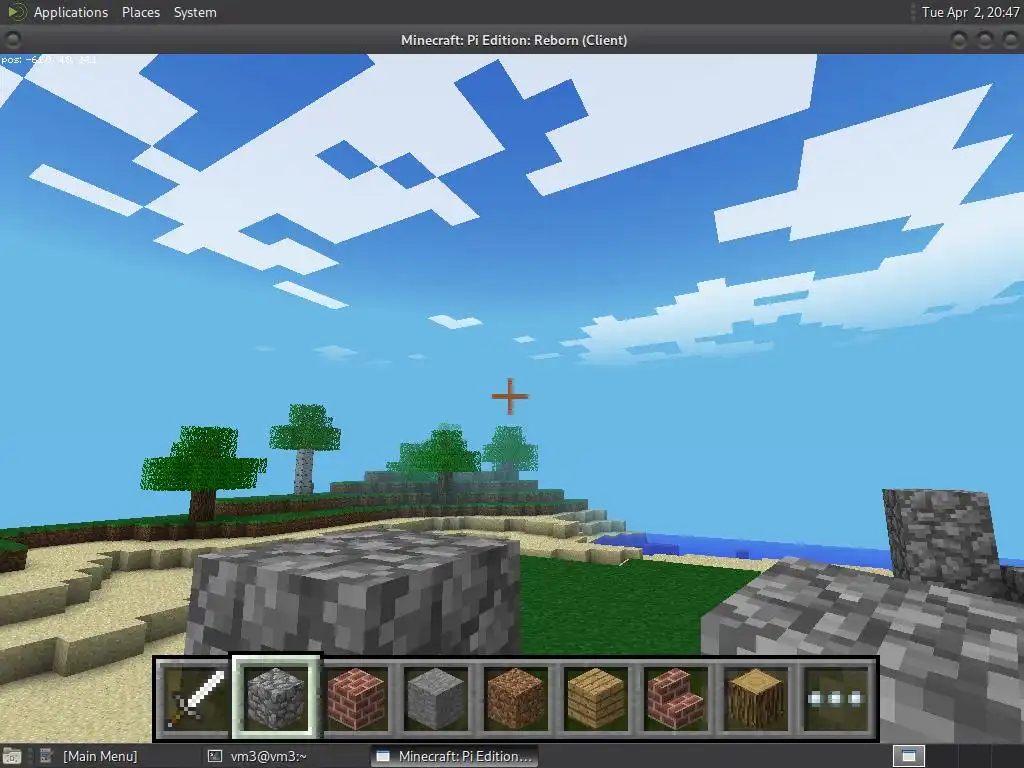Click the pos coordinates debug text
This screenshot has width=1024, height=768.
pos(48,59)
